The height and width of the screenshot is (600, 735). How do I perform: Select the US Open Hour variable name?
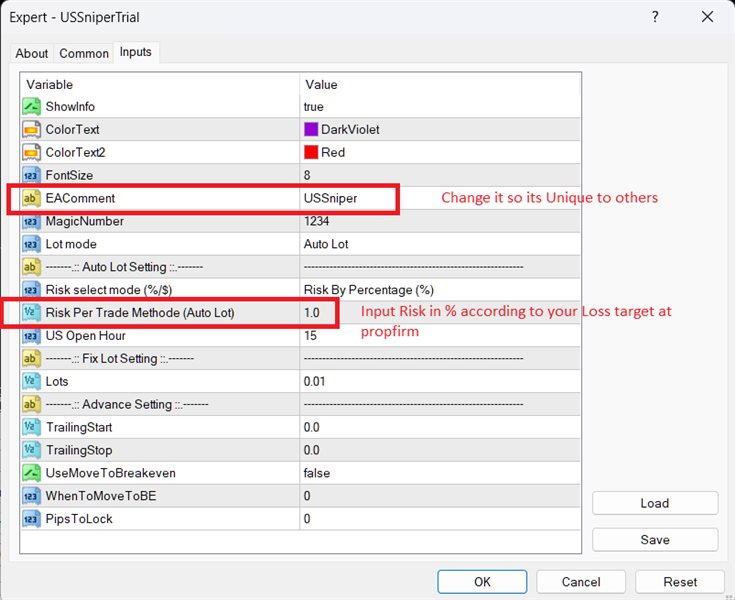[x=86, y=336]
